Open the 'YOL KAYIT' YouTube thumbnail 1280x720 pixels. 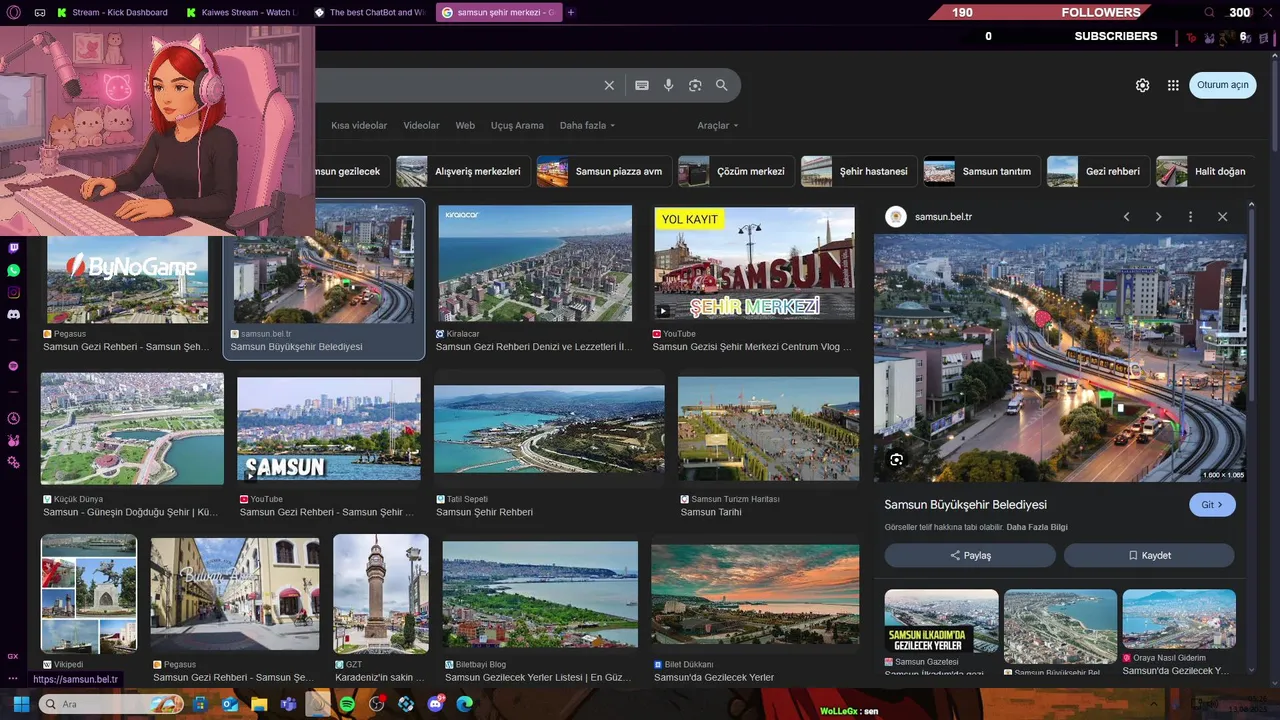[x=754, y=263]
